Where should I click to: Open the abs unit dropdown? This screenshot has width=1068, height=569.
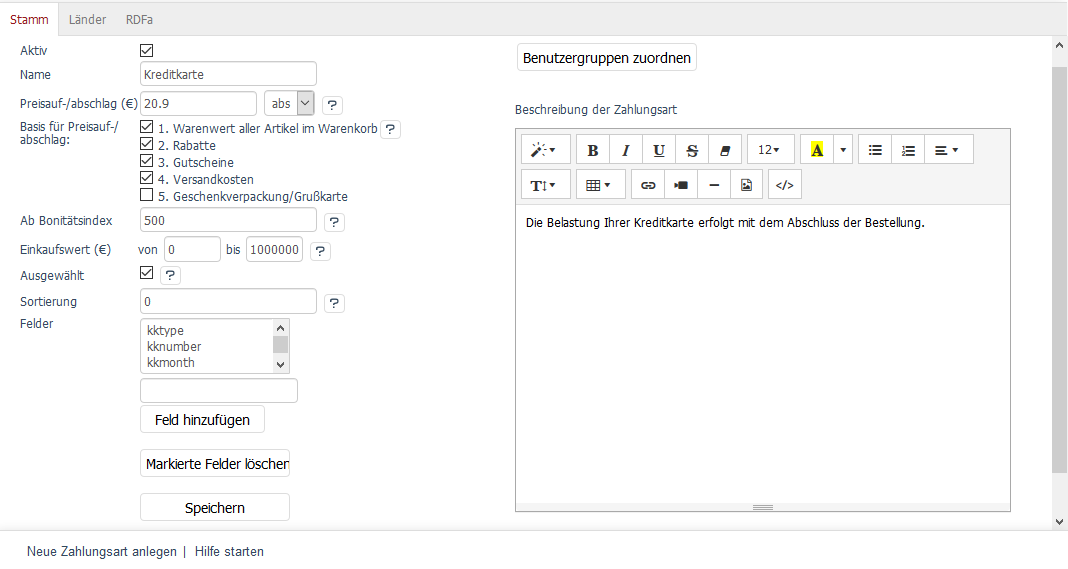(x=290, y=103)
